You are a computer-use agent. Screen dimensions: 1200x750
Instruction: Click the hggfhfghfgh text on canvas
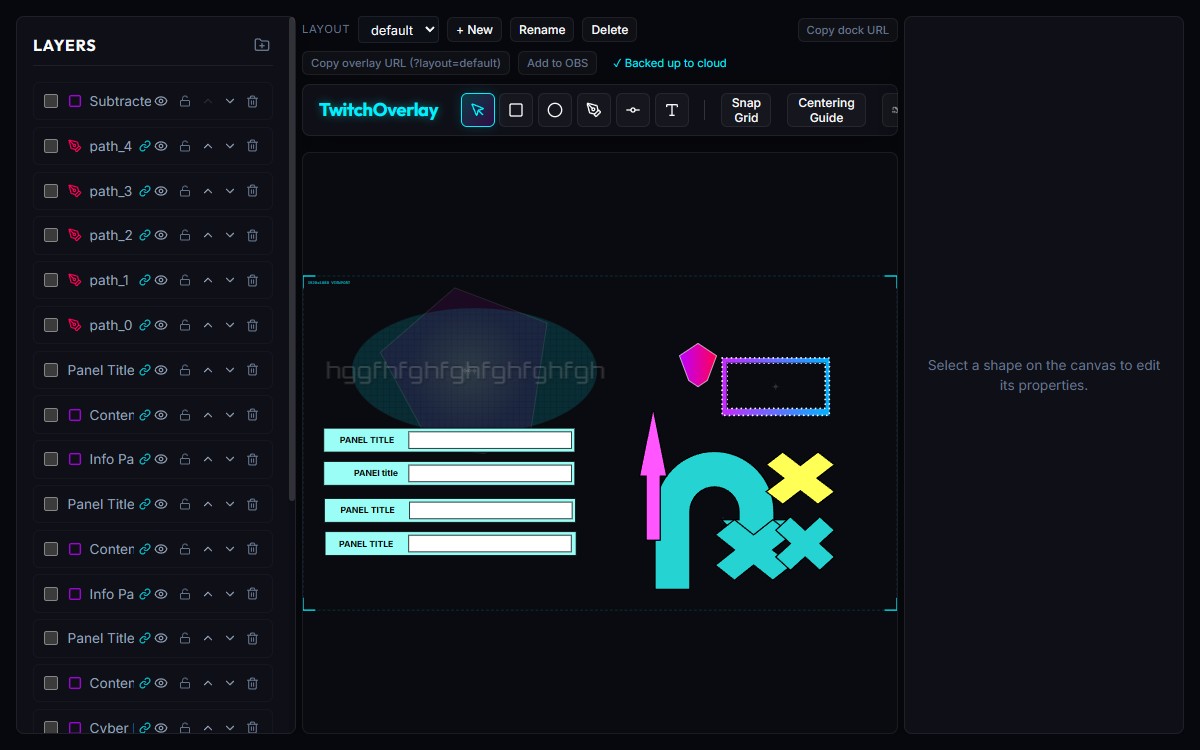pyautogui.click(x=465, y=372)
